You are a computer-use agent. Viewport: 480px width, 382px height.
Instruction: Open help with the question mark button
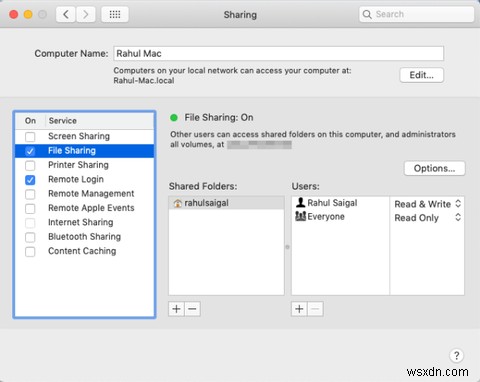(x=456, y=355)
